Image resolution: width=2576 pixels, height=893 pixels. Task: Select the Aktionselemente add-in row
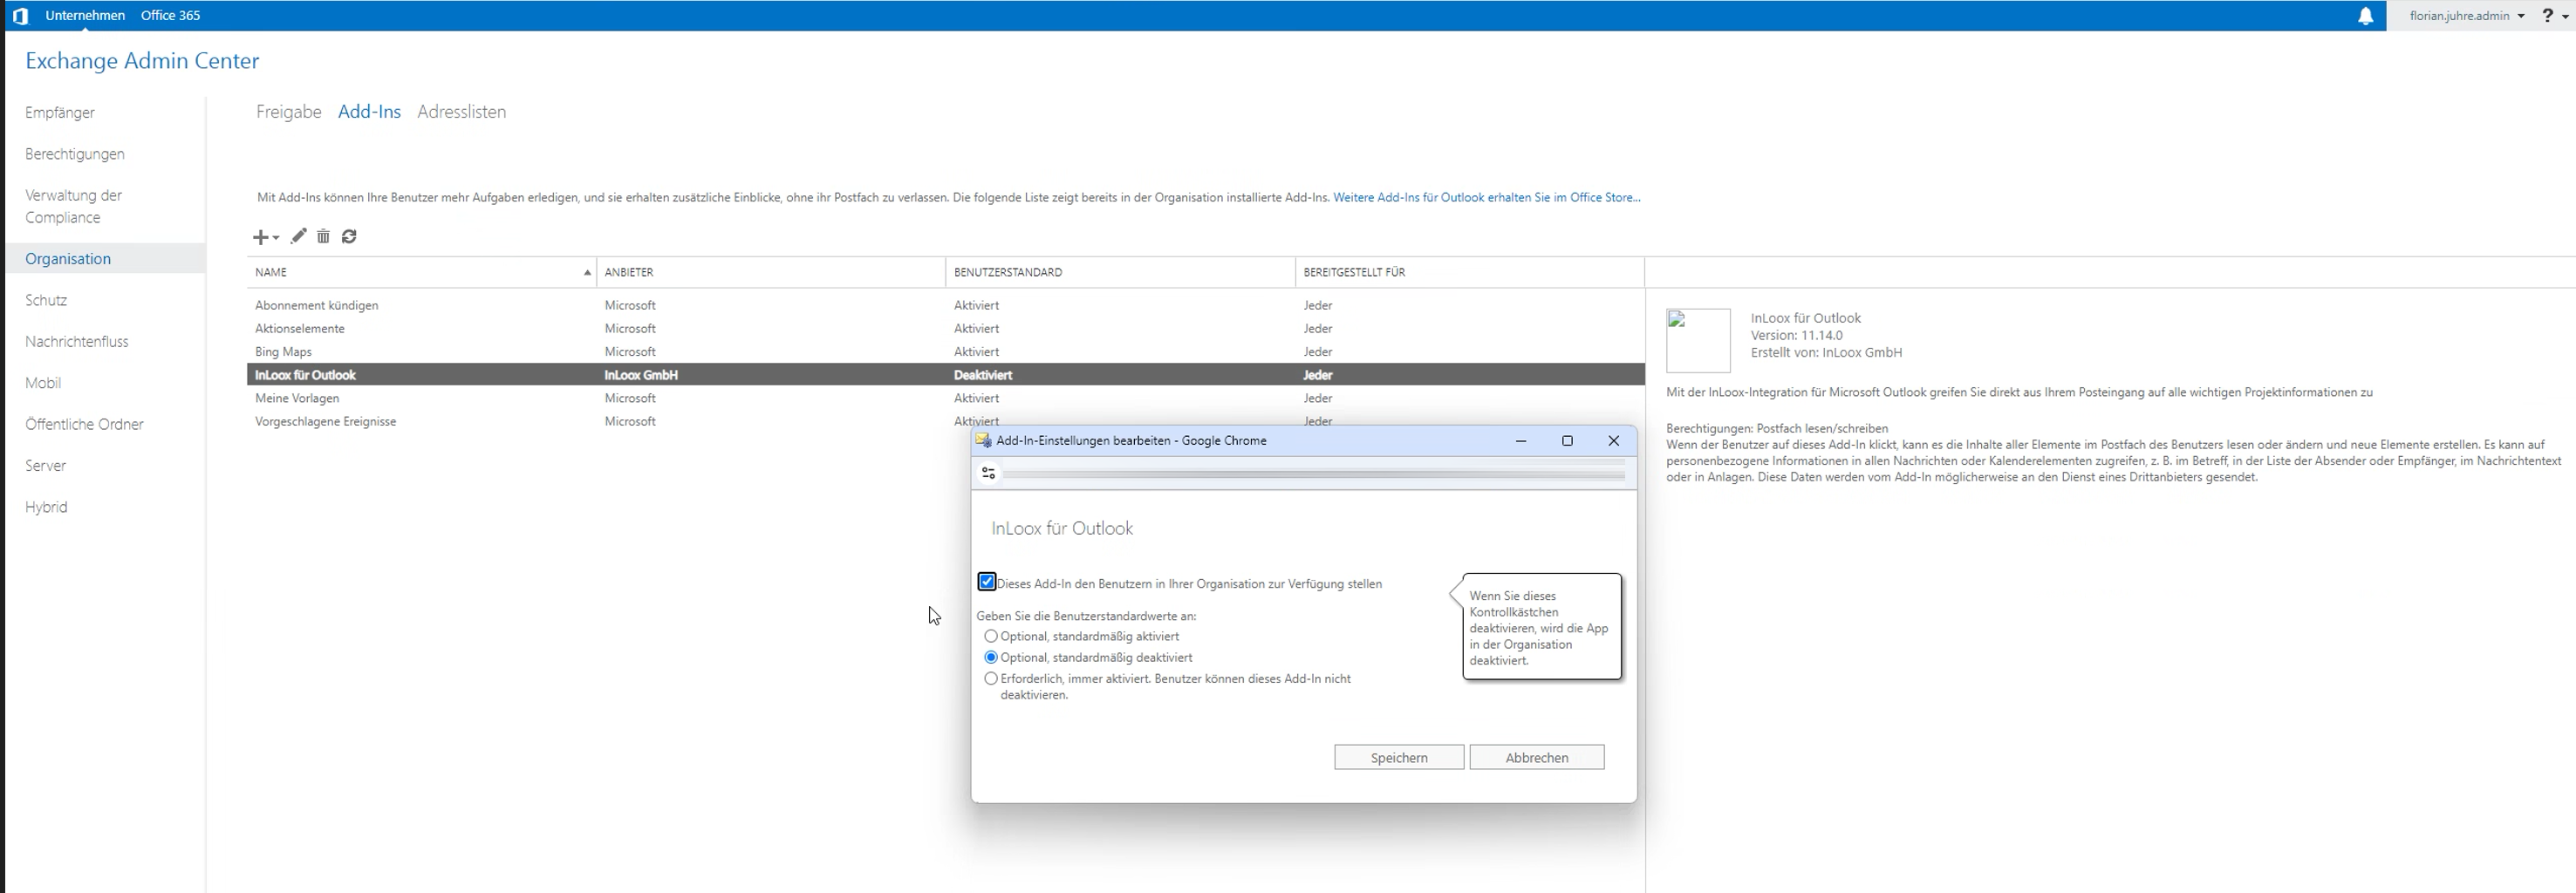[x=945, y=328]
